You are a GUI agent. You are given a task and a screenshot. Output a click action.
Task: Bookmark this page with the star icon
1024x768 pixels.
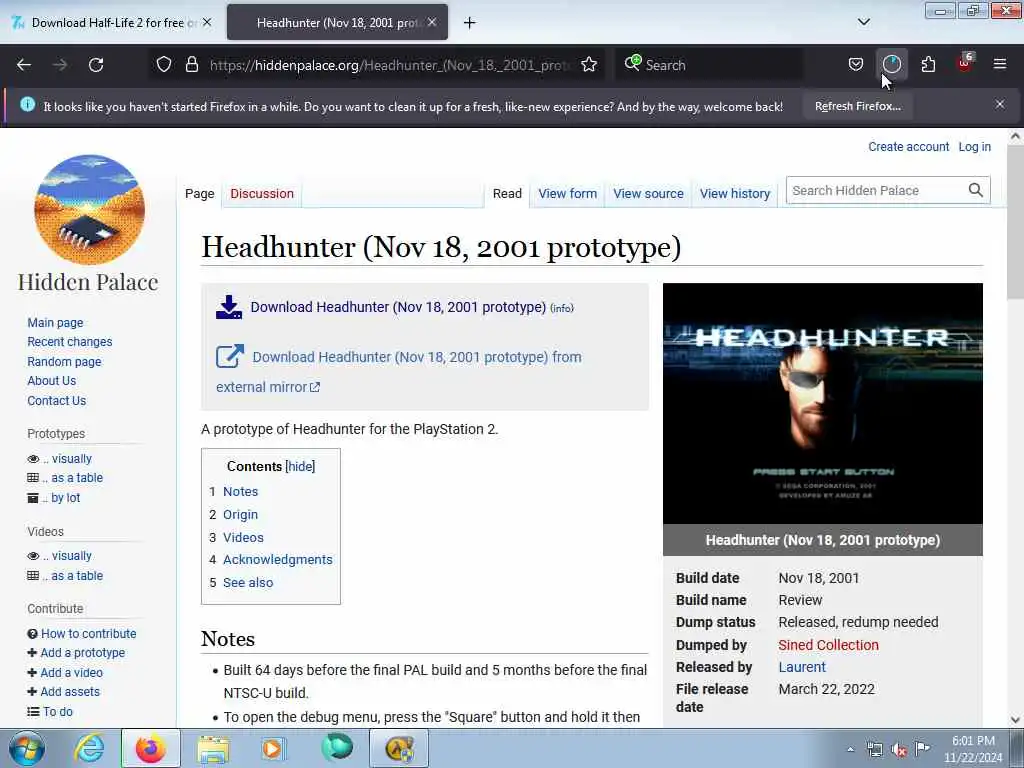(x=589, y=65)
